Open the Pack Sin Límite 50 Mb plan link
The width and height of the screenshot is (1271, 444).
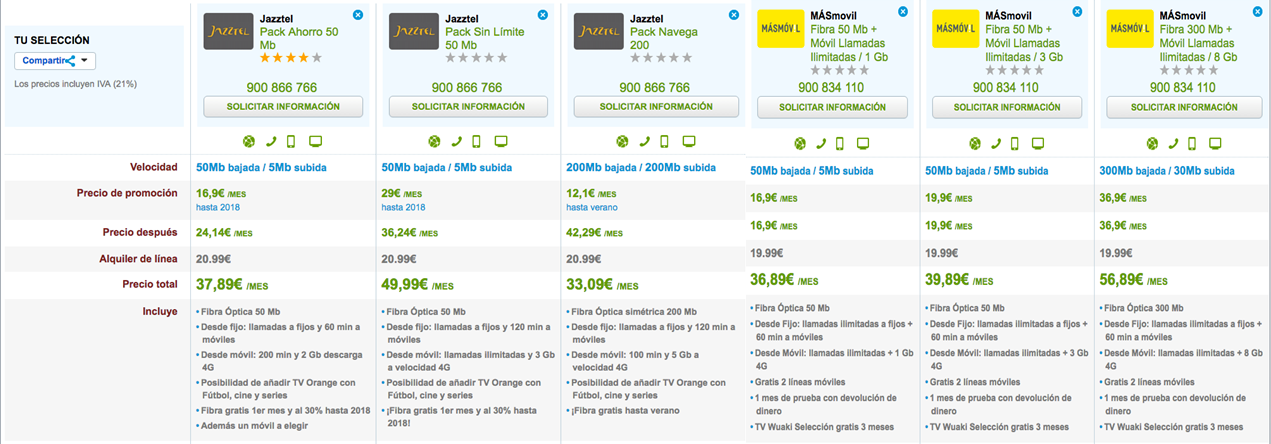pos(485,39)
